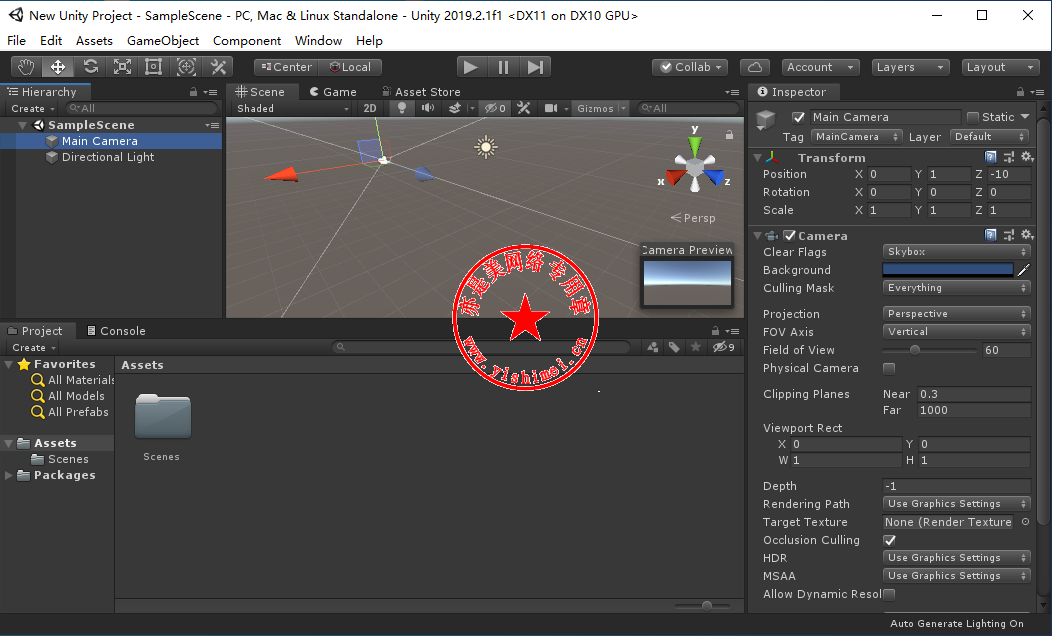Toggle pivot mode Center button
Image resolution: width=1052 pixels, height=636 pixels.
click(x=286, y=67)
